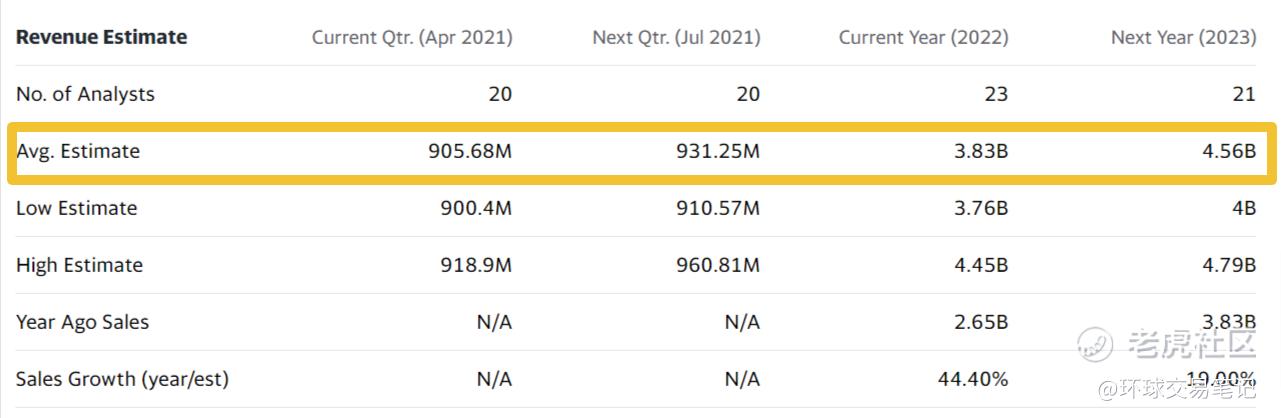This screenshot has height=418, width=1281.
Task: Select the 931.25M average estimate value
Action: pos(717,152)
